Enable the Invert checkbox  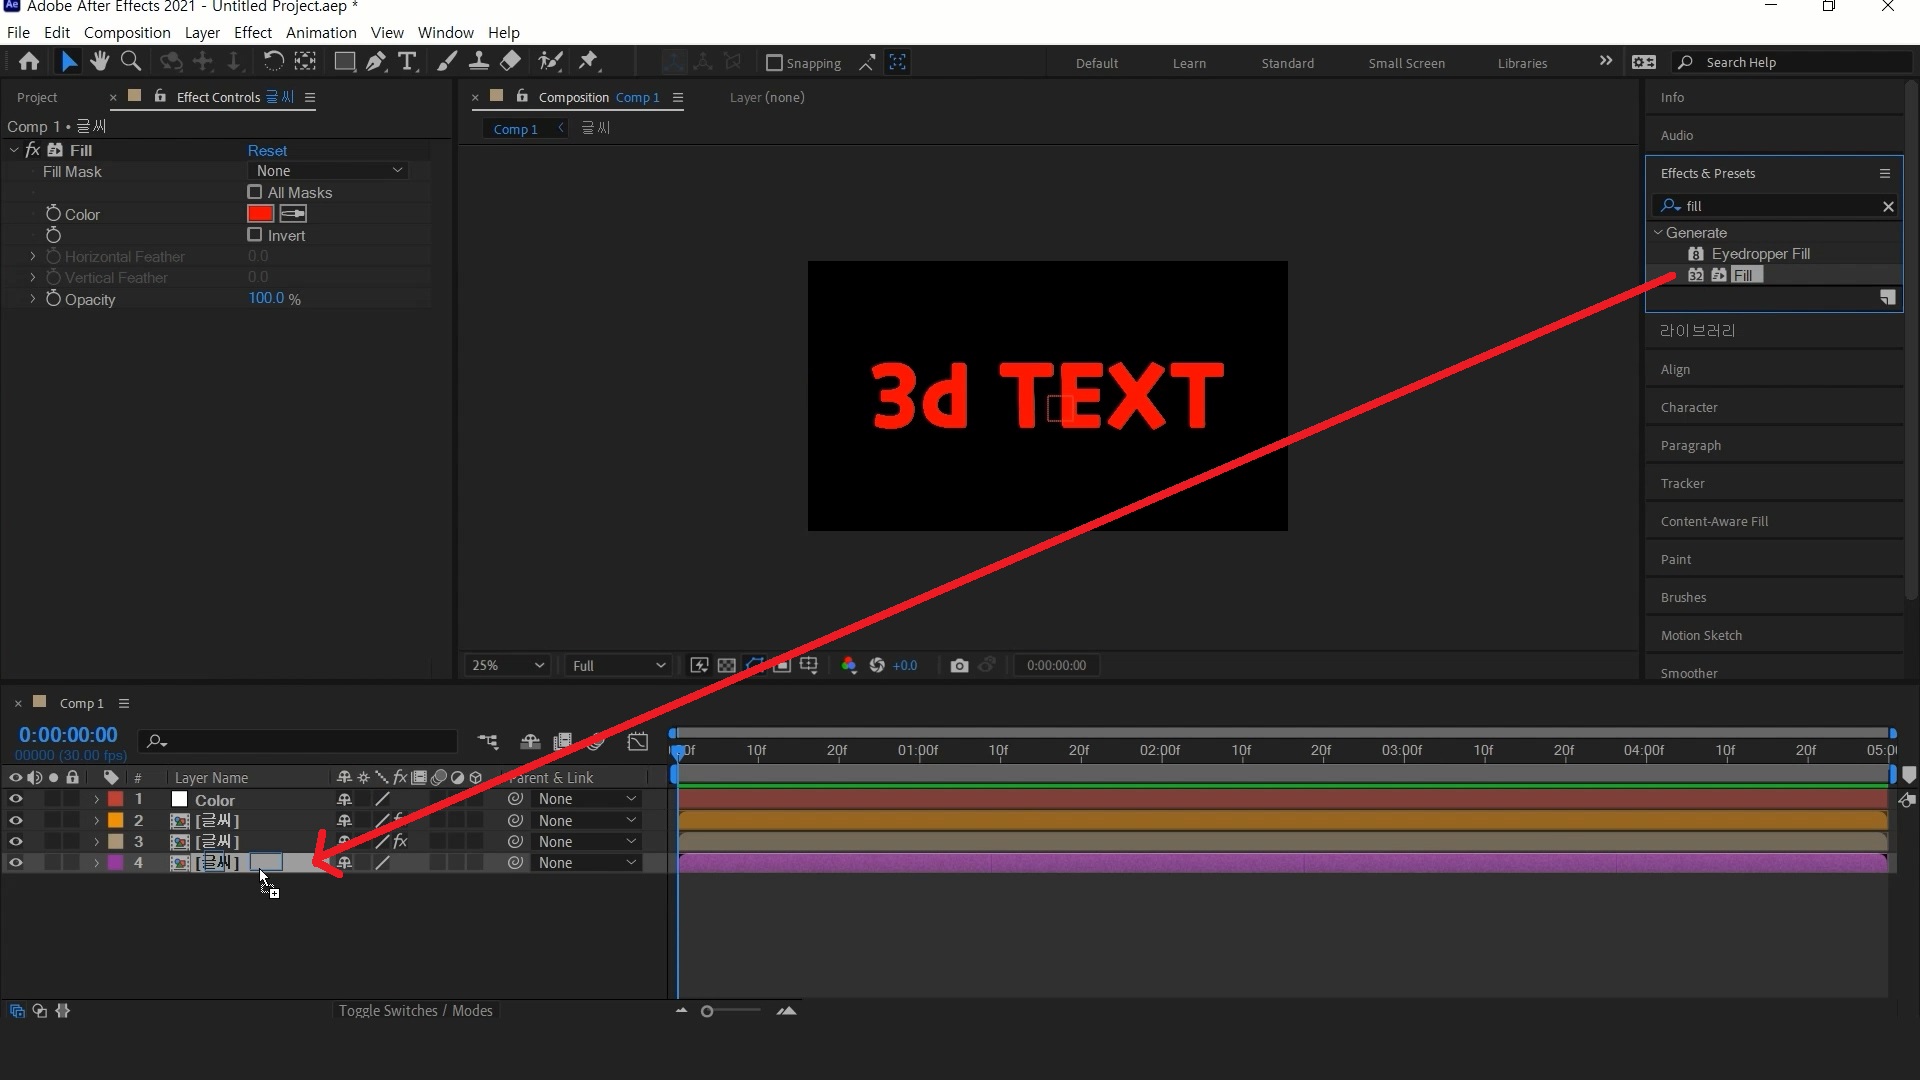coord(255,235)
